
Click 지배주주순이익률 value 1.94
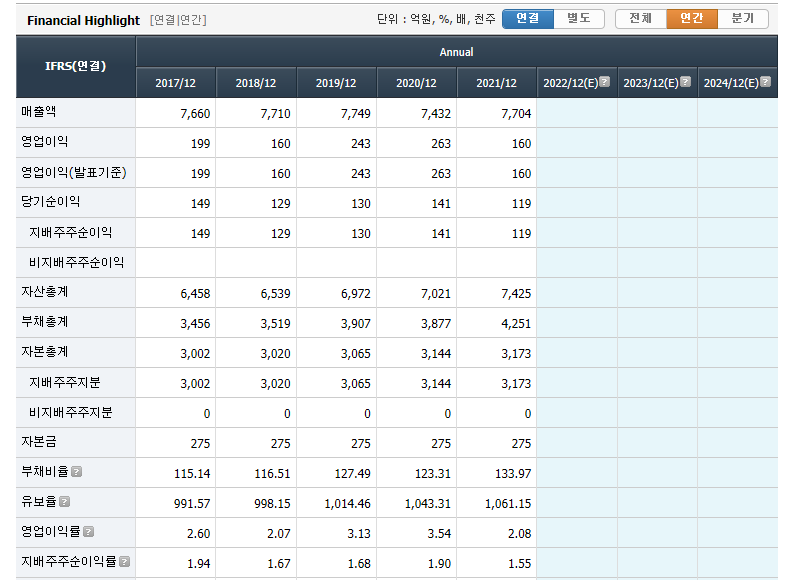199,564
